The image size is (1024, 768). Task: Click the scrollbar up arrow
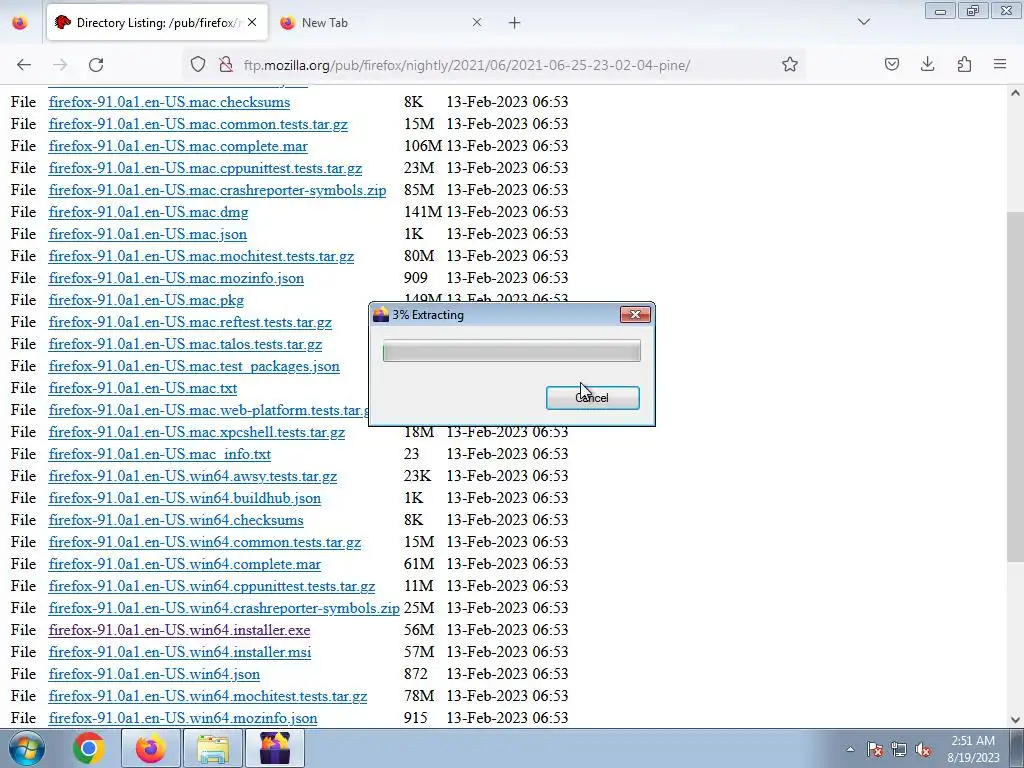1015,93
